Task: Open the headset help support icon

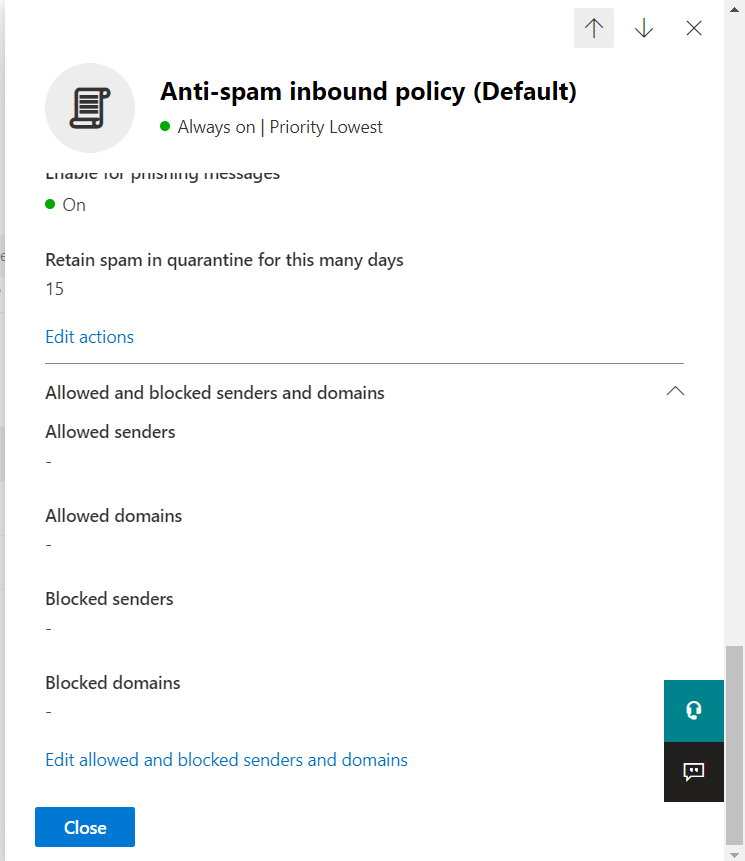Action: [694, 711]
